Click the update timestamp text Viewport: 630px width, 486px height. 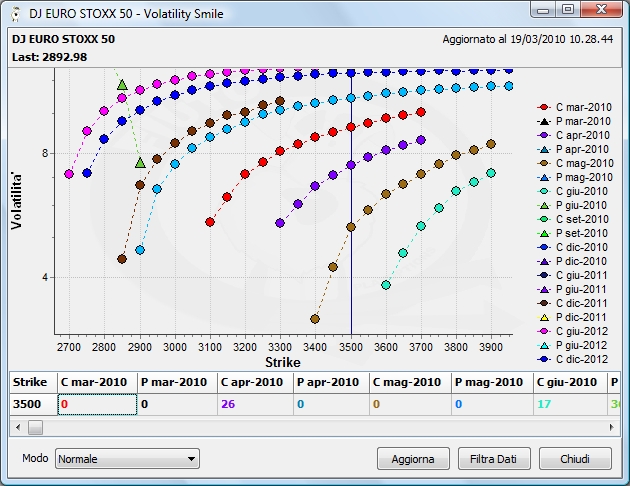click(x=528, y=39)
